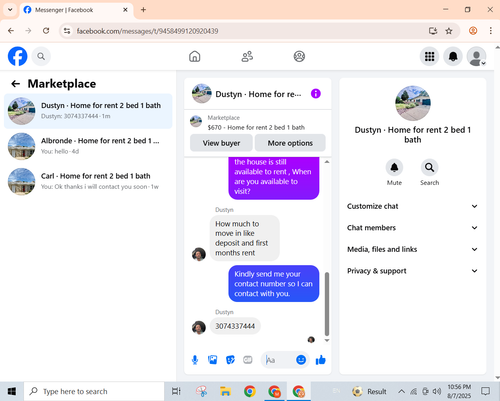The height and width of the screenshot is (401, 500).
Task: Click the 'Kindly send me your contact number' message
Action: [274, 284]
